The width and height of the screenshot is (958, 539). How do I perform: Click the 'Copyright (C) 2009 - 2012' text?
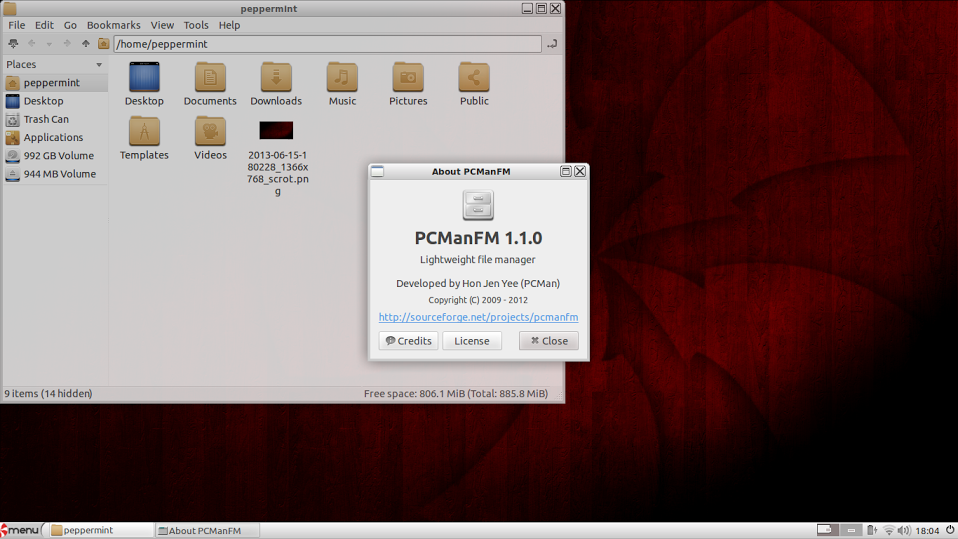(x=478, y=300)
